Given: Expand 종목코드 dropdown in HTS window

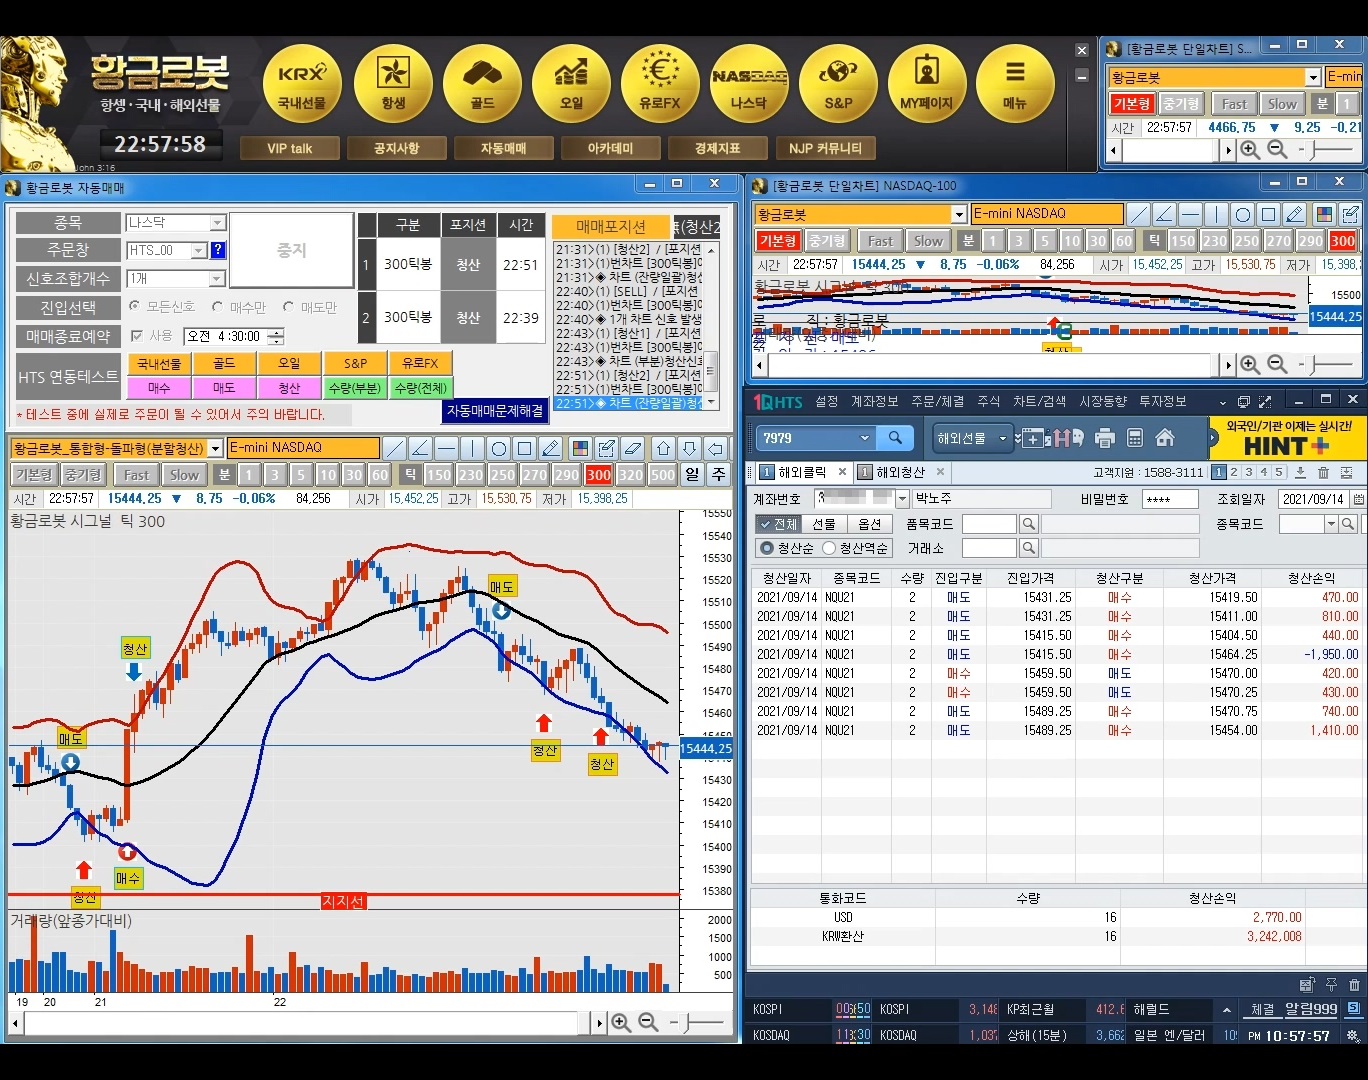Looking at the screenshot, I should pyautogui.click(x=1331, y=524).
